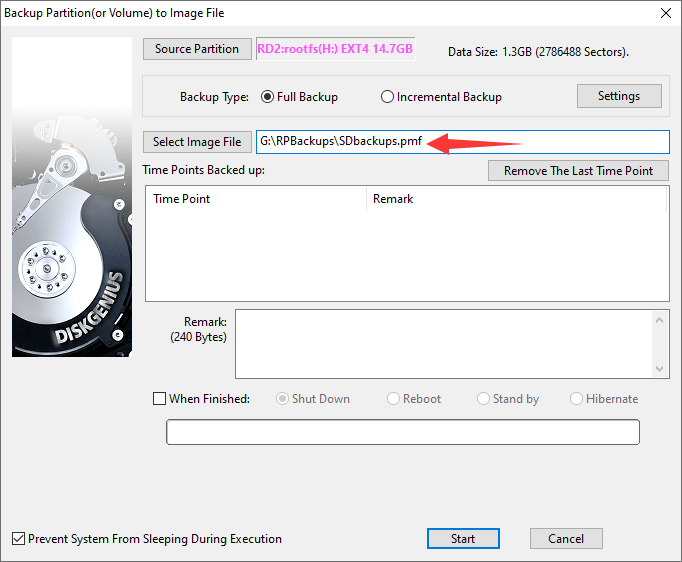This screenshot has height=562, width=682.
Task: Click the RD2:rootfs source partition field
Action: [335, 50]
